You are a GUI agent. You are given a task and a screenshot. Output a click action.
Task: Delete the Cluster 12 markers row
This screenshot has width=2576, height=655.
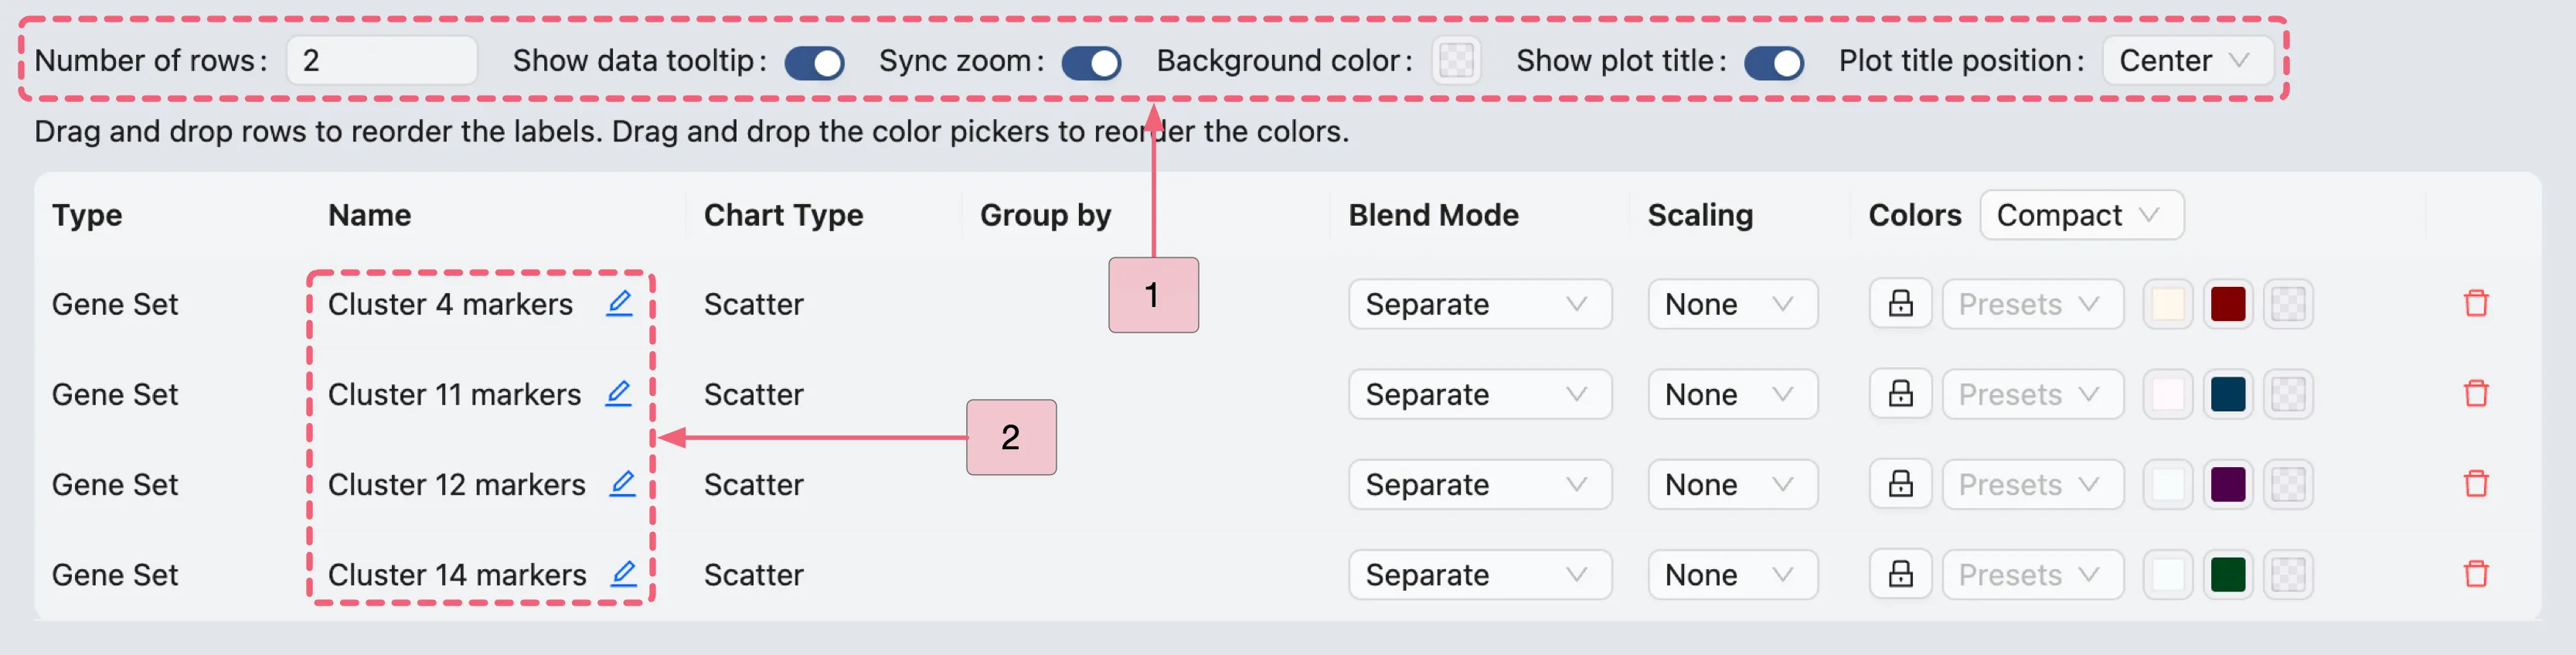pyautogui.click(x=2477, y=483)
